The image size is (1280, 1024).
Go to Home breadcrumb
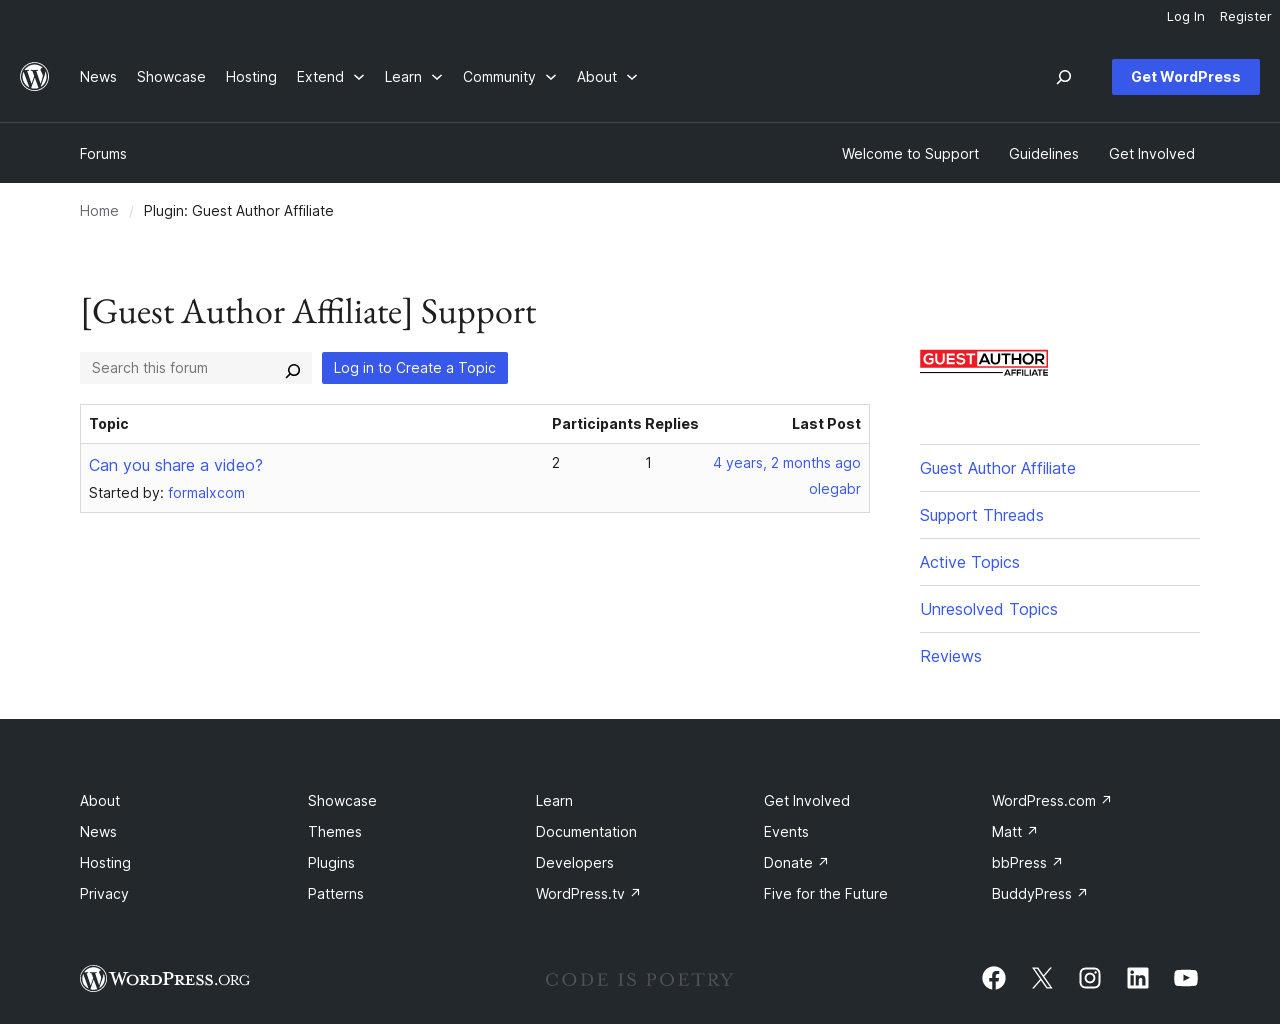point(99,211)
